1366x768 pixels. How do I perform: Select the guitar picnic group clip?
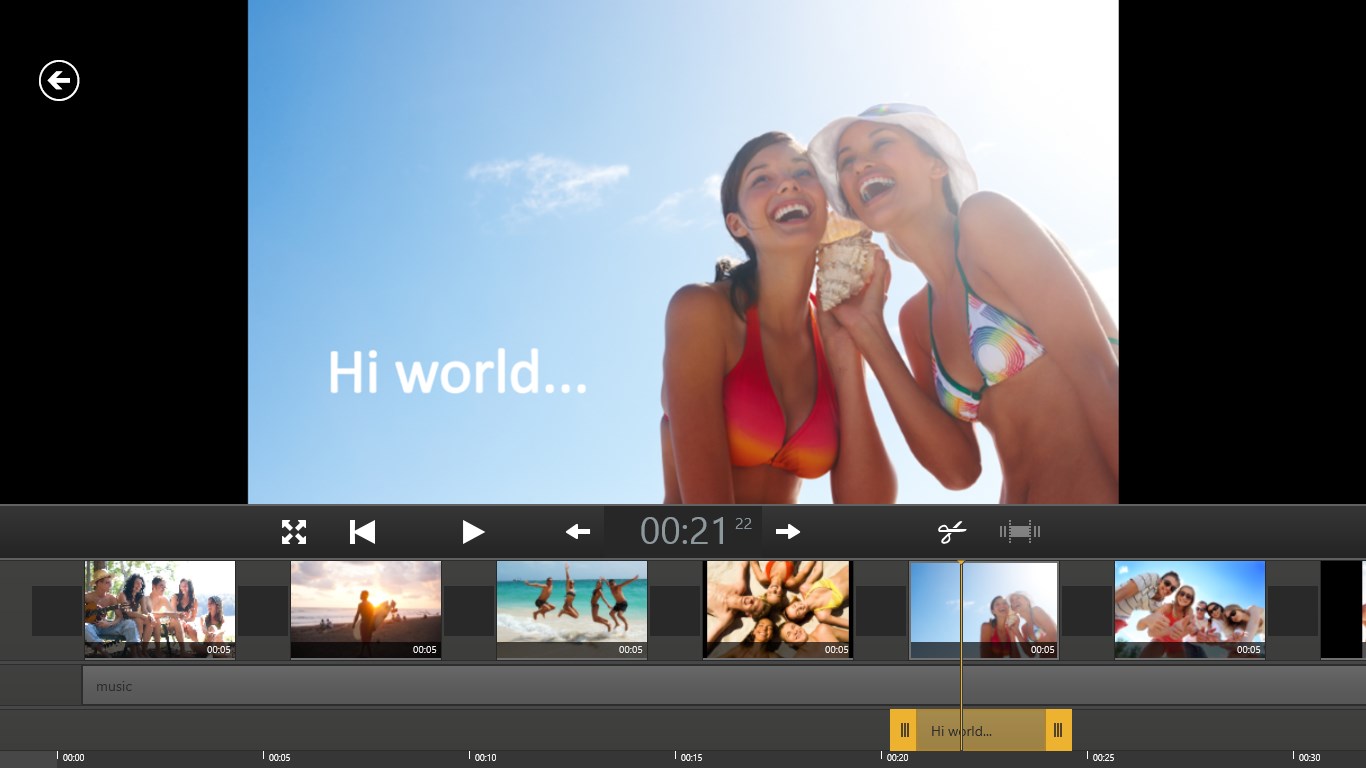coord(160,609)
